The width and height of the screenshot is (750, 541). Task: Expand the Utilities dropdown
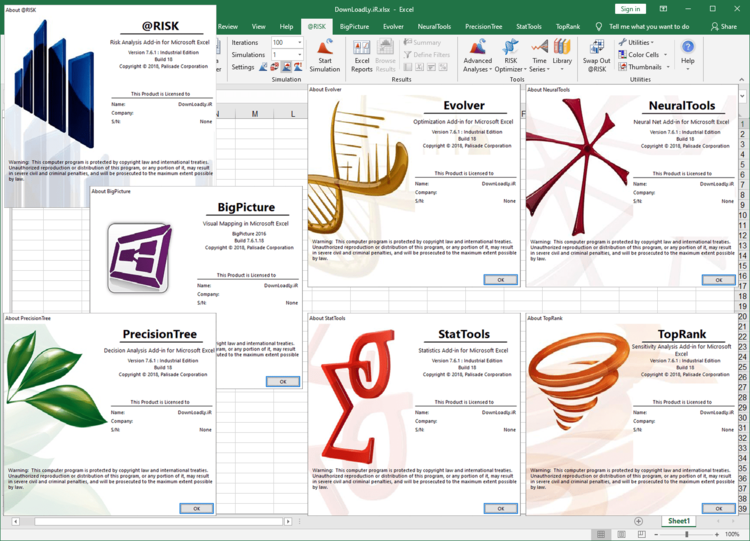(652, 43)
